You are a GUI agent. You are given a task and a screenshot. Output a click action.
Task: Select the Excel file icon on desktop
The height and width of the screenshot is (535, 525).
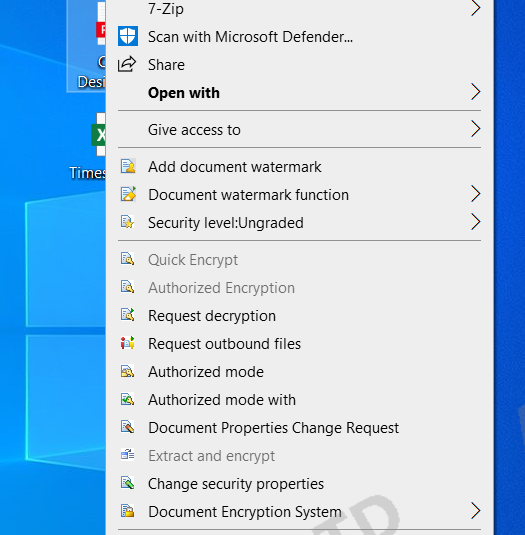(99, 134)
